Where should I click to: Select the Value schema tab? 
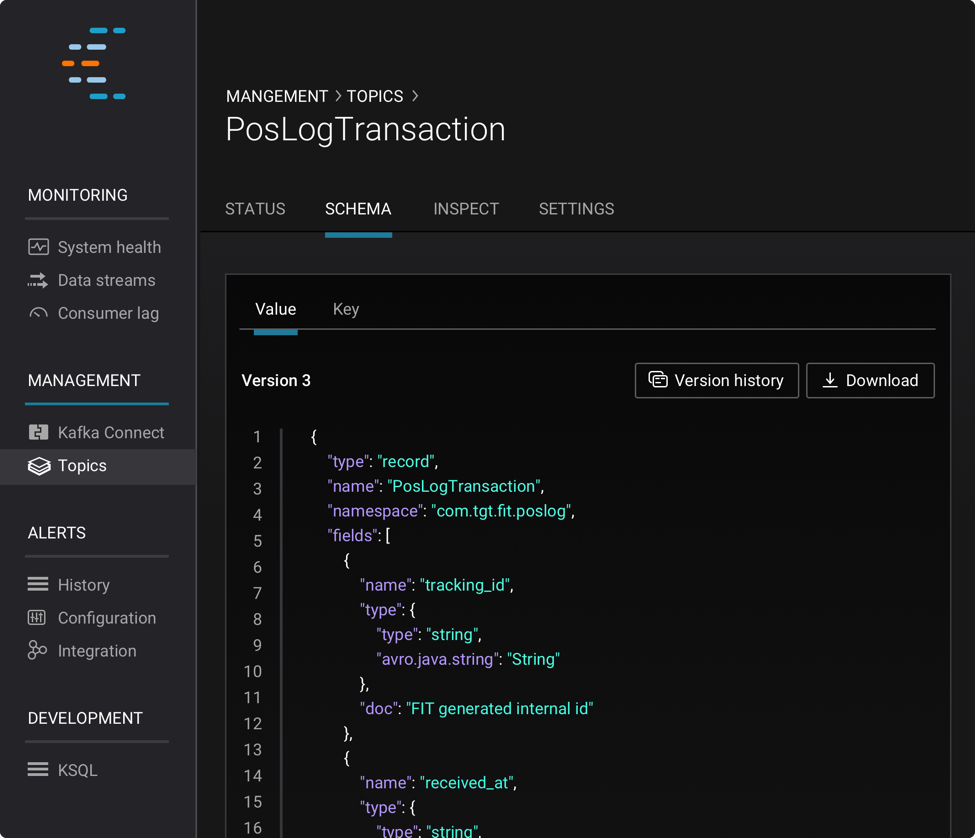tap(275, 309)
